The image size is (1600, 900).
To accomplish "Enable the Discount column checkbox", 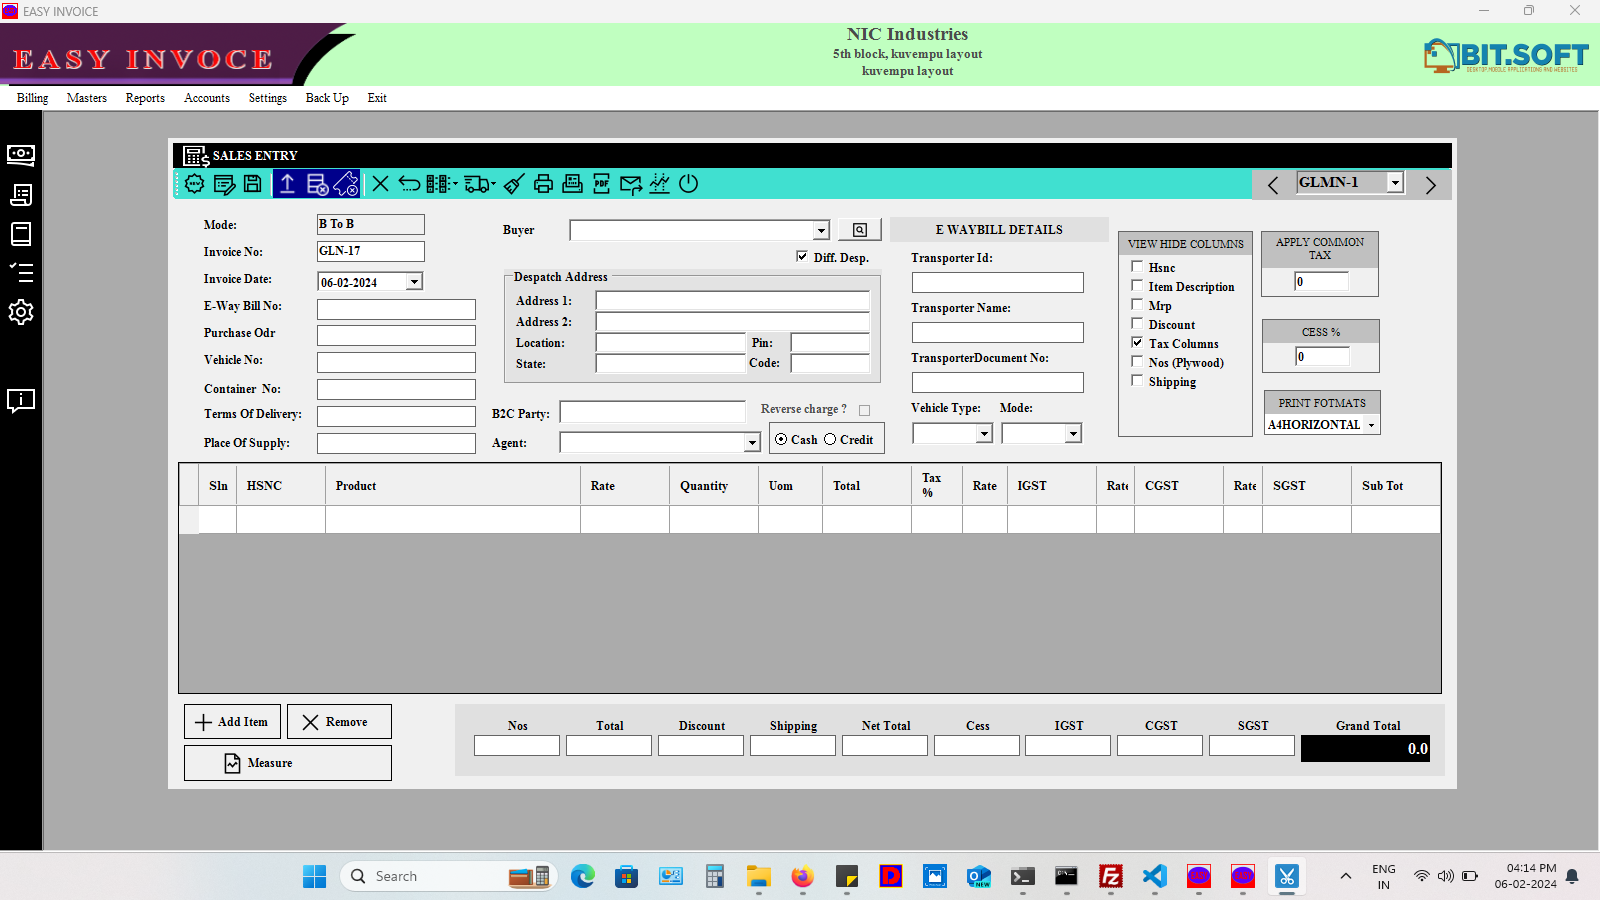I will tap(1137, 323).
